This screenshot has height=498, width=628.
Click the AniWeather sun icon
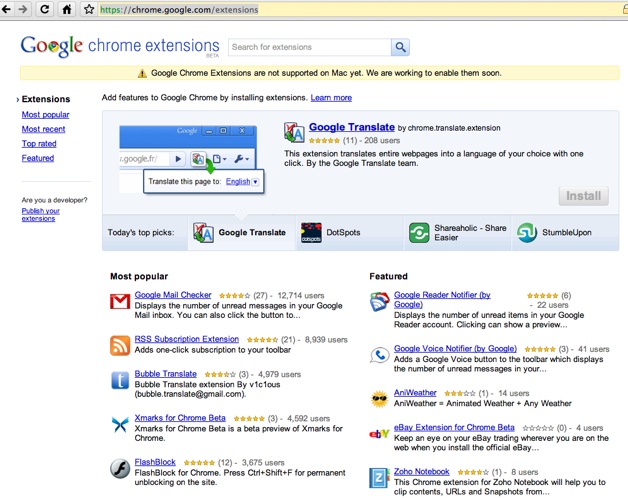[379, 399]
